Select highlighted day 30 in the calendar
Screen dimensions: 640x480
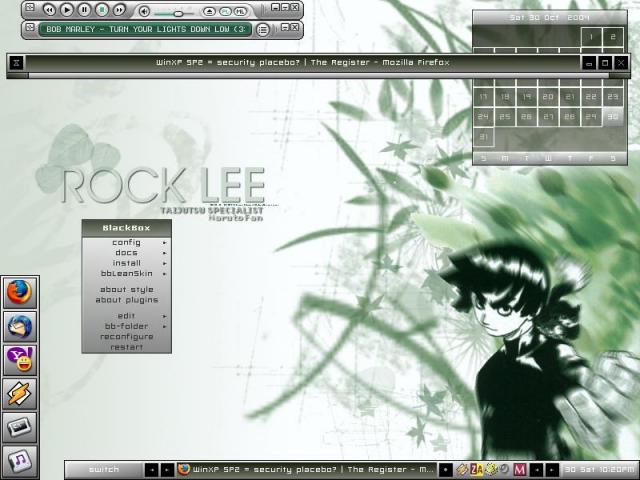(x=613, y=117)
